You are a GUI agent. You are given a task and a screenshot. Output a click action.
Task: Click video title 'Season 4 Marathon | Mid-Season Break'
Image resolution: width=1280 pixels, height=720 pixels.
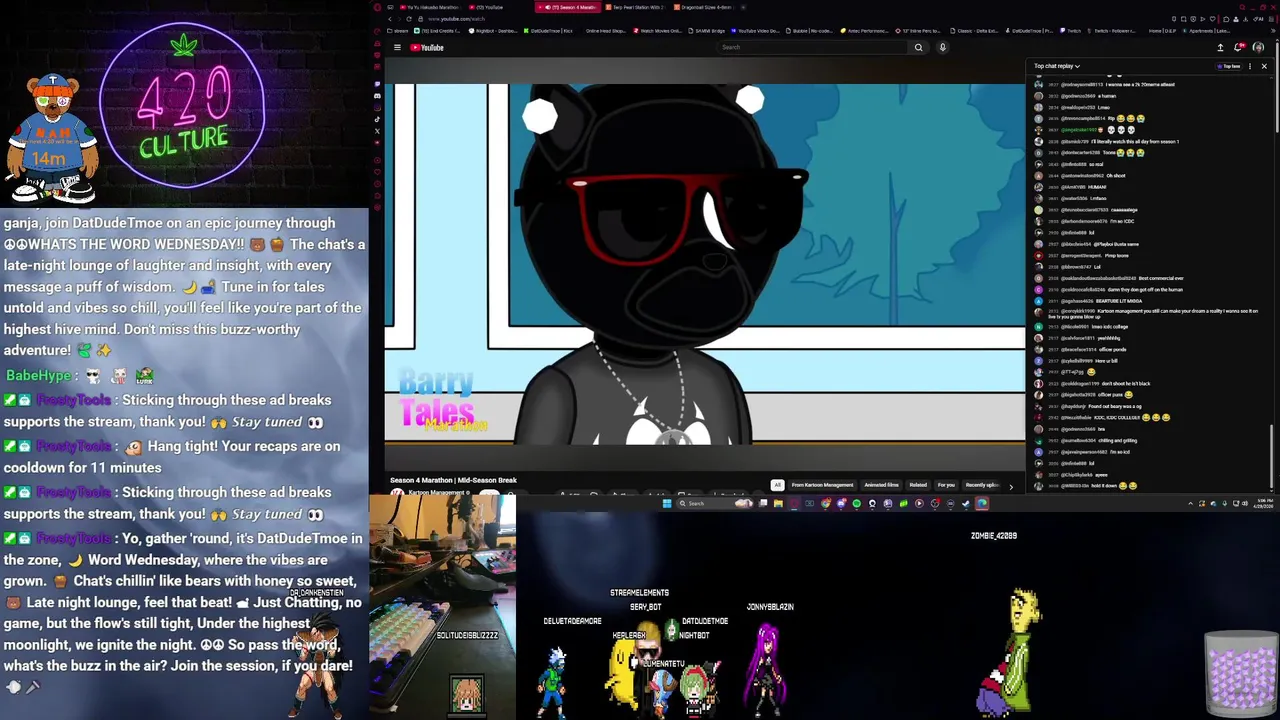point(453,480)
